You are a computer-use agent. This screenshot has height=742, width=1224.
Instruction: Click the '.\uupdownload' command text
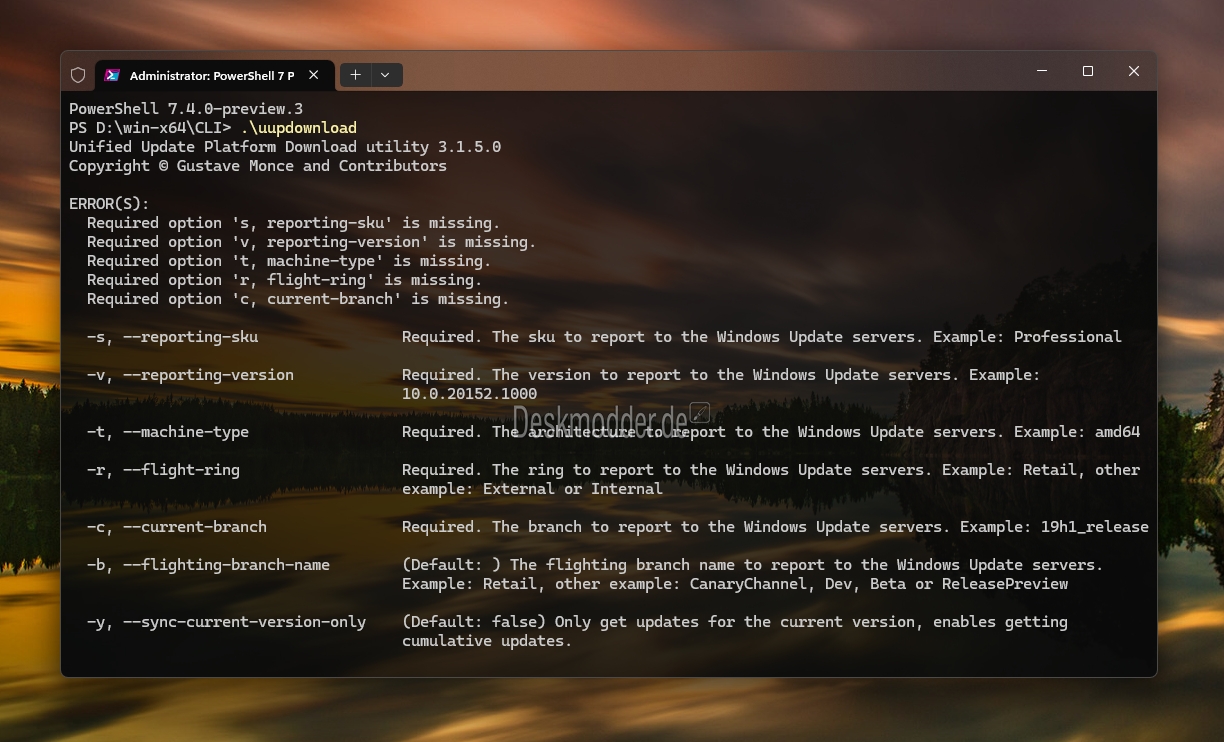point(298,128)
